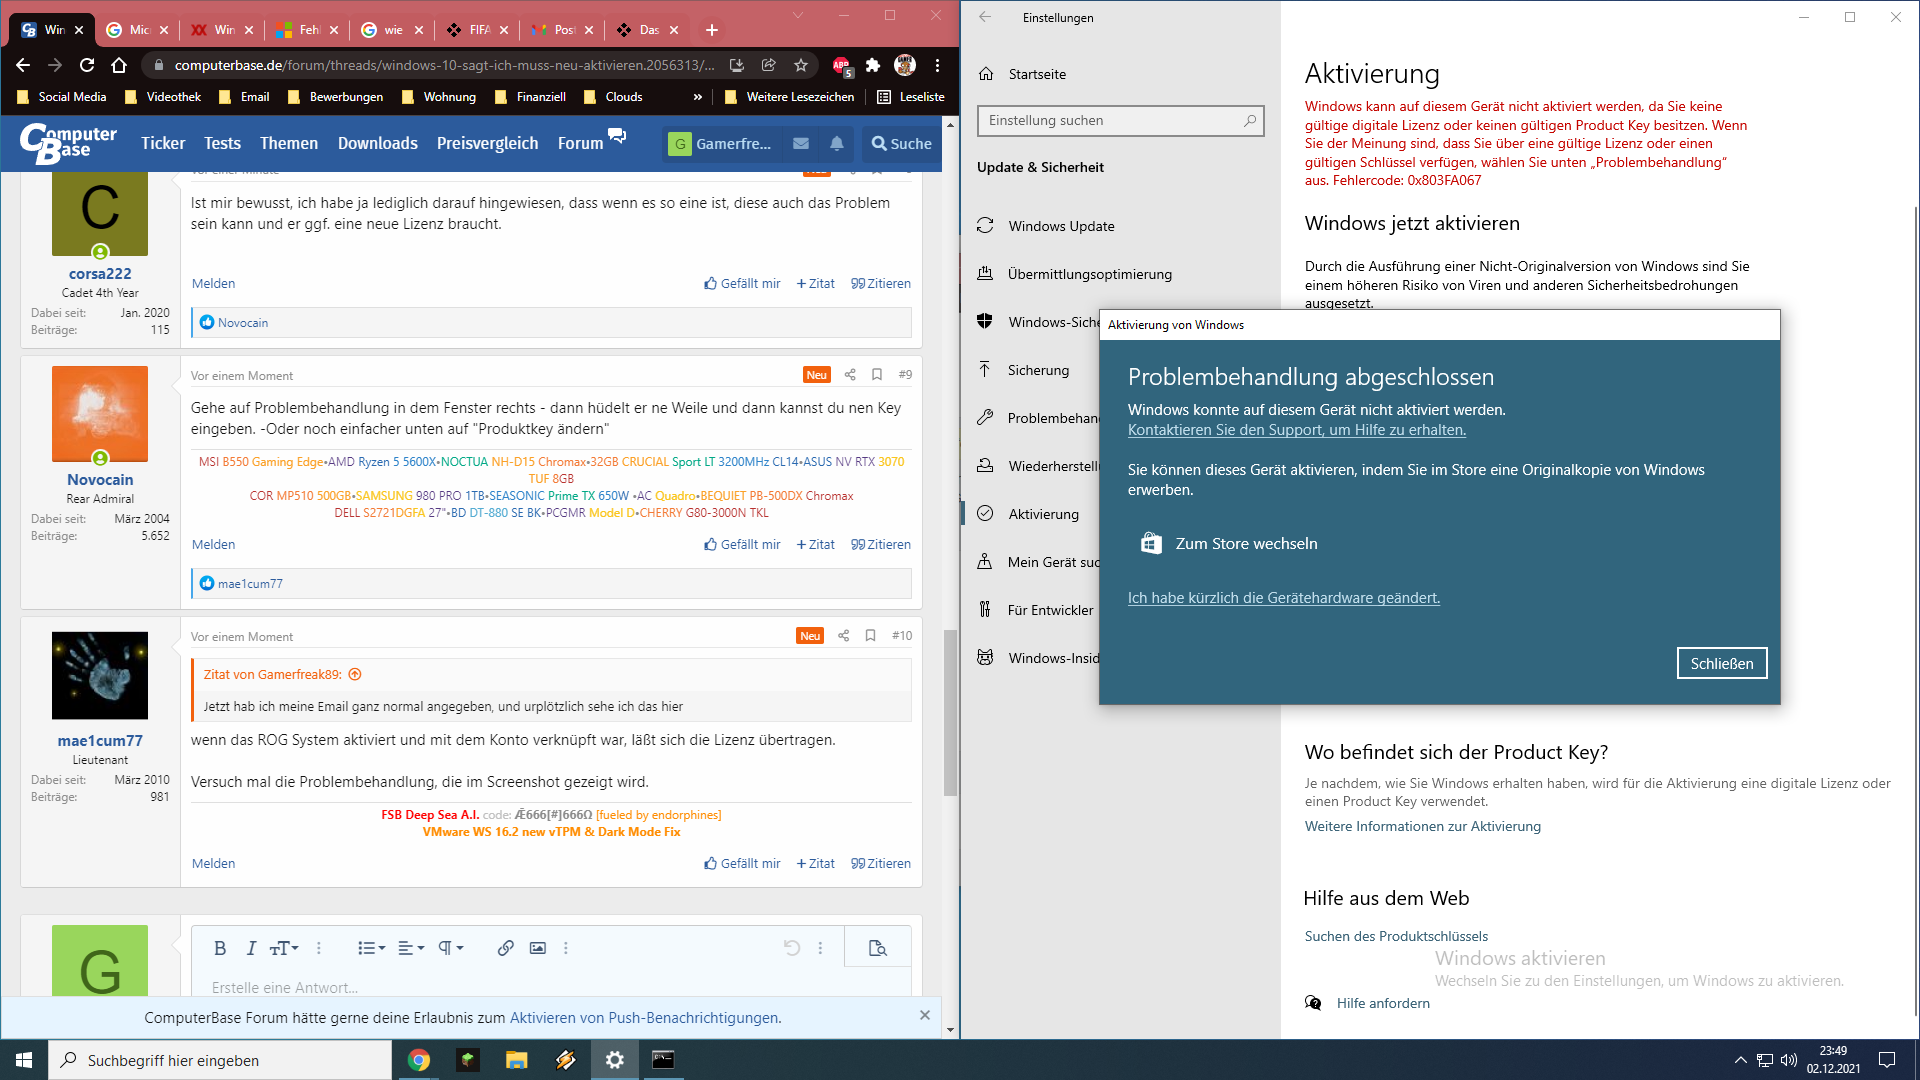
Task: Open the Downloads menu on ComputerBase
Action: [x=377, y=144]
